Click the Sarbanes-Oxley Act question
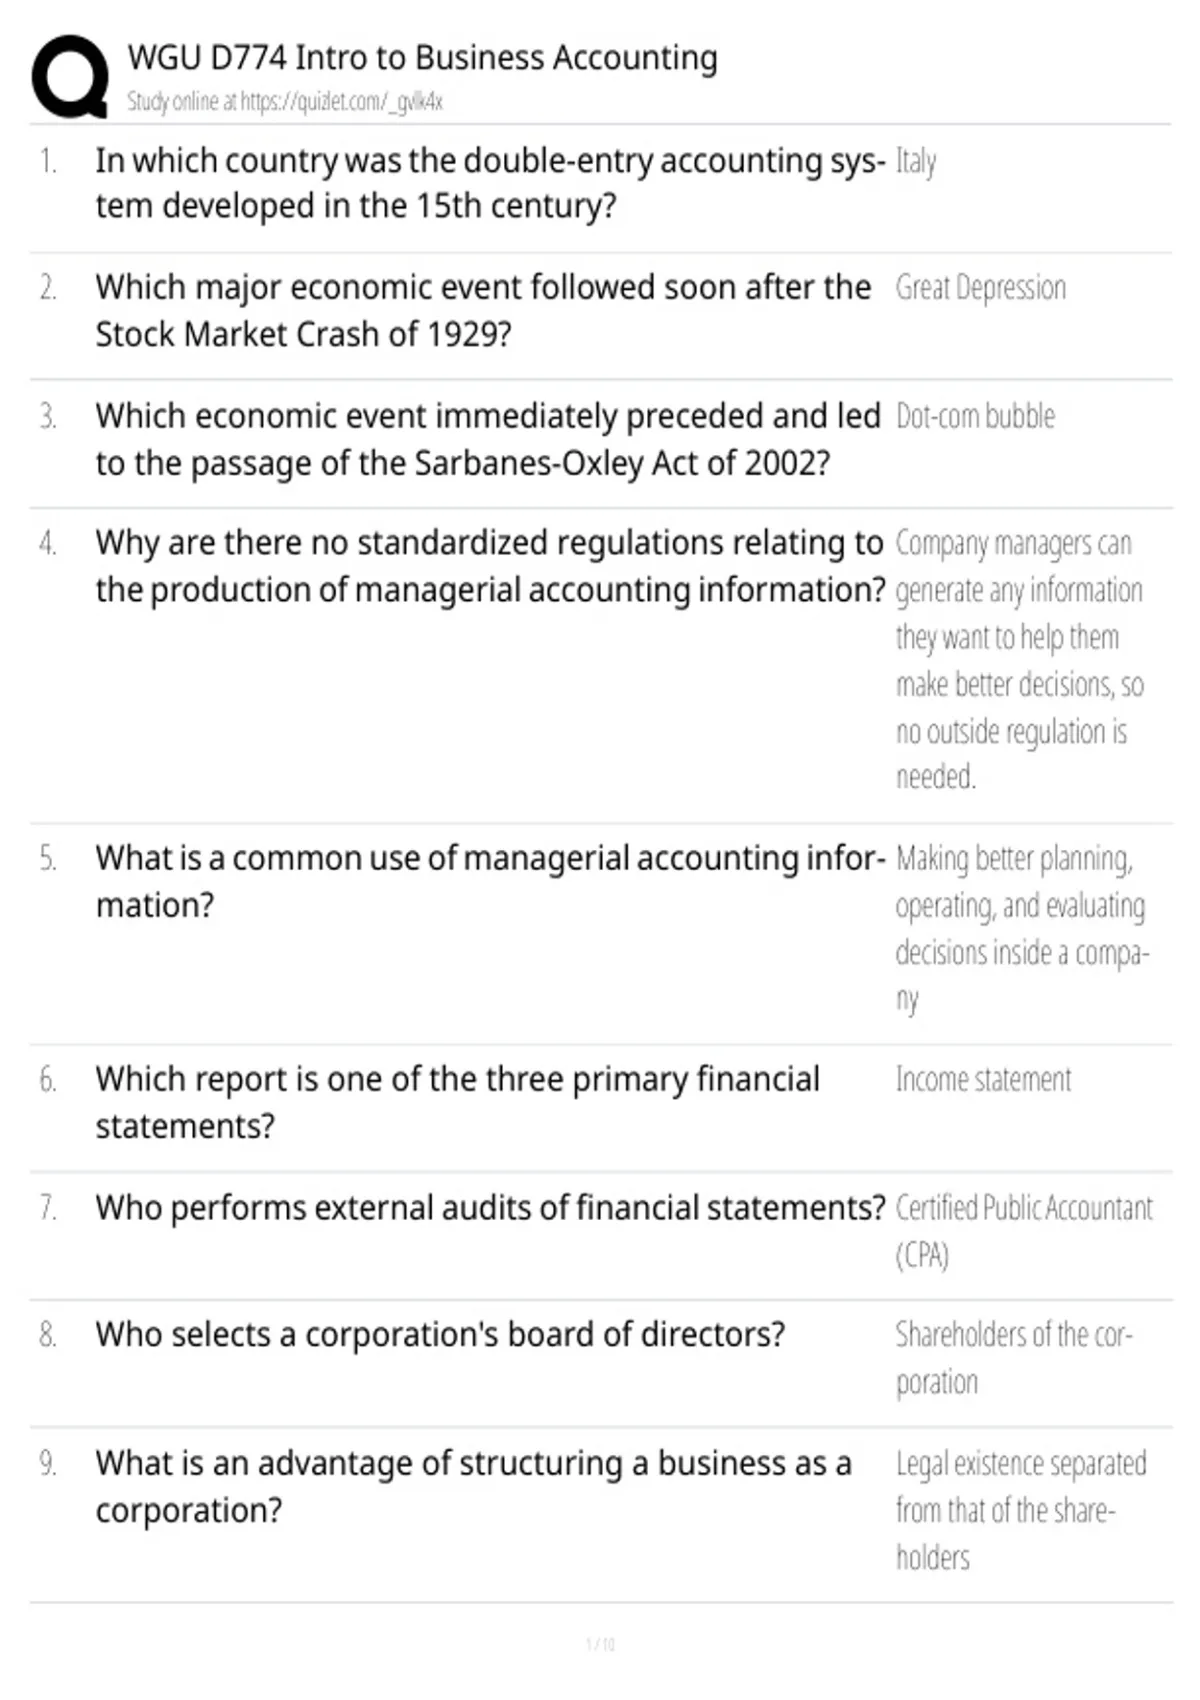 (x=488, y=439)
